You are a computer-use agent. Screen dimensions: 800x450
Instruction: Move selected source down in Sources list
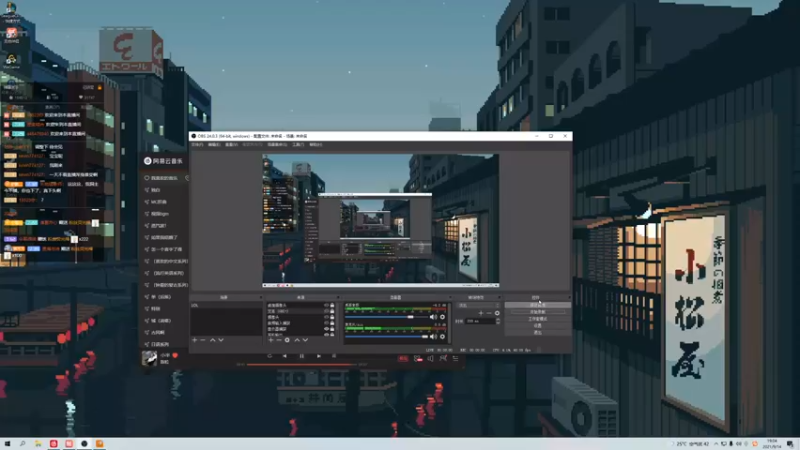click(x=305, y=340)
